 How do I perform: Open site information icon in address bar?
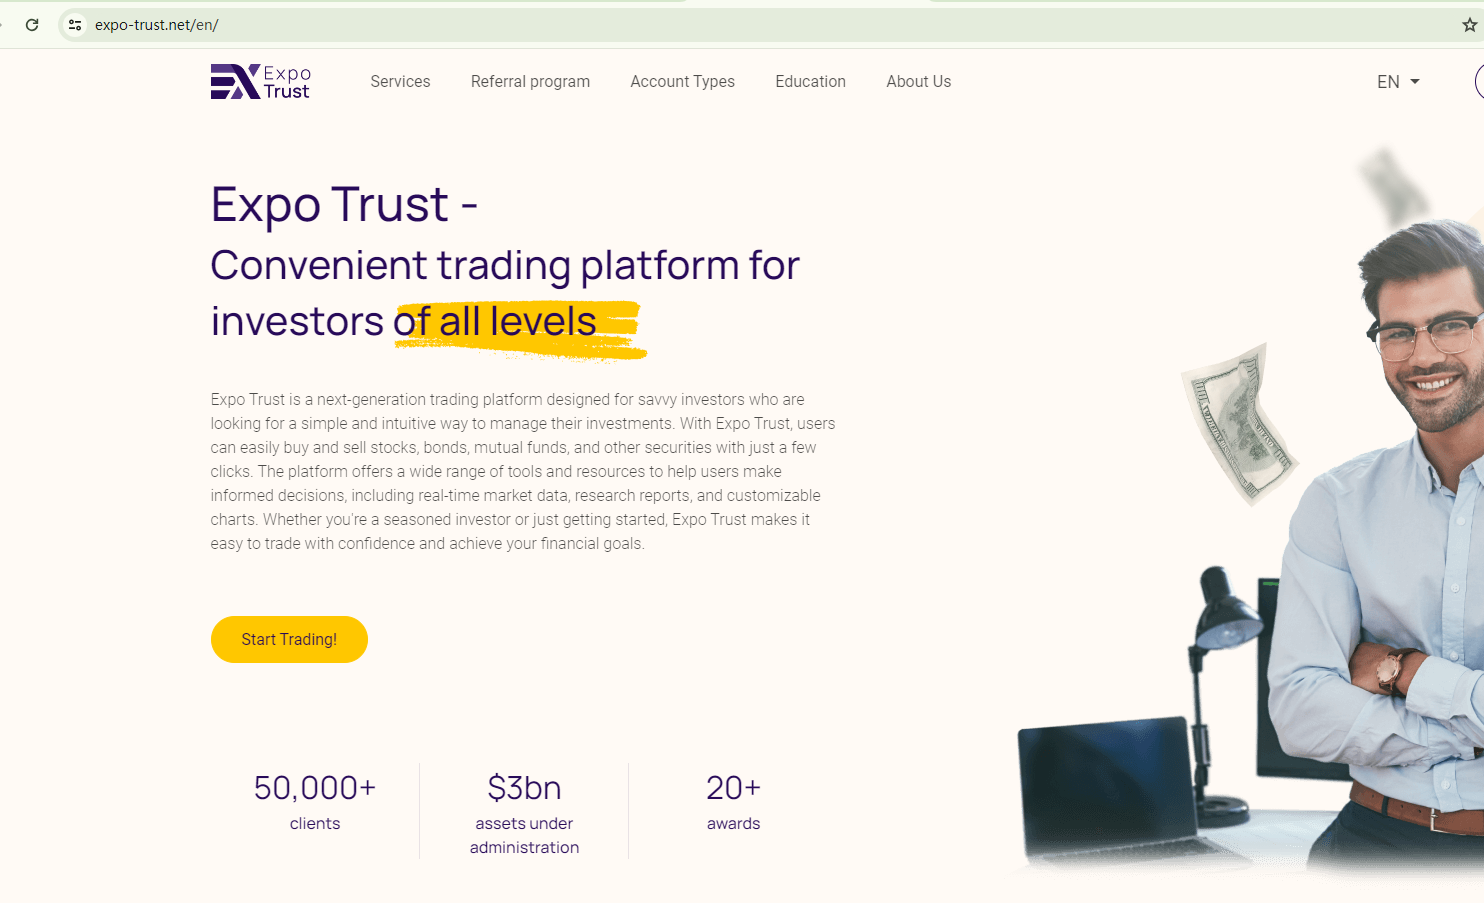pyautogui.click(x=75, y=25)
